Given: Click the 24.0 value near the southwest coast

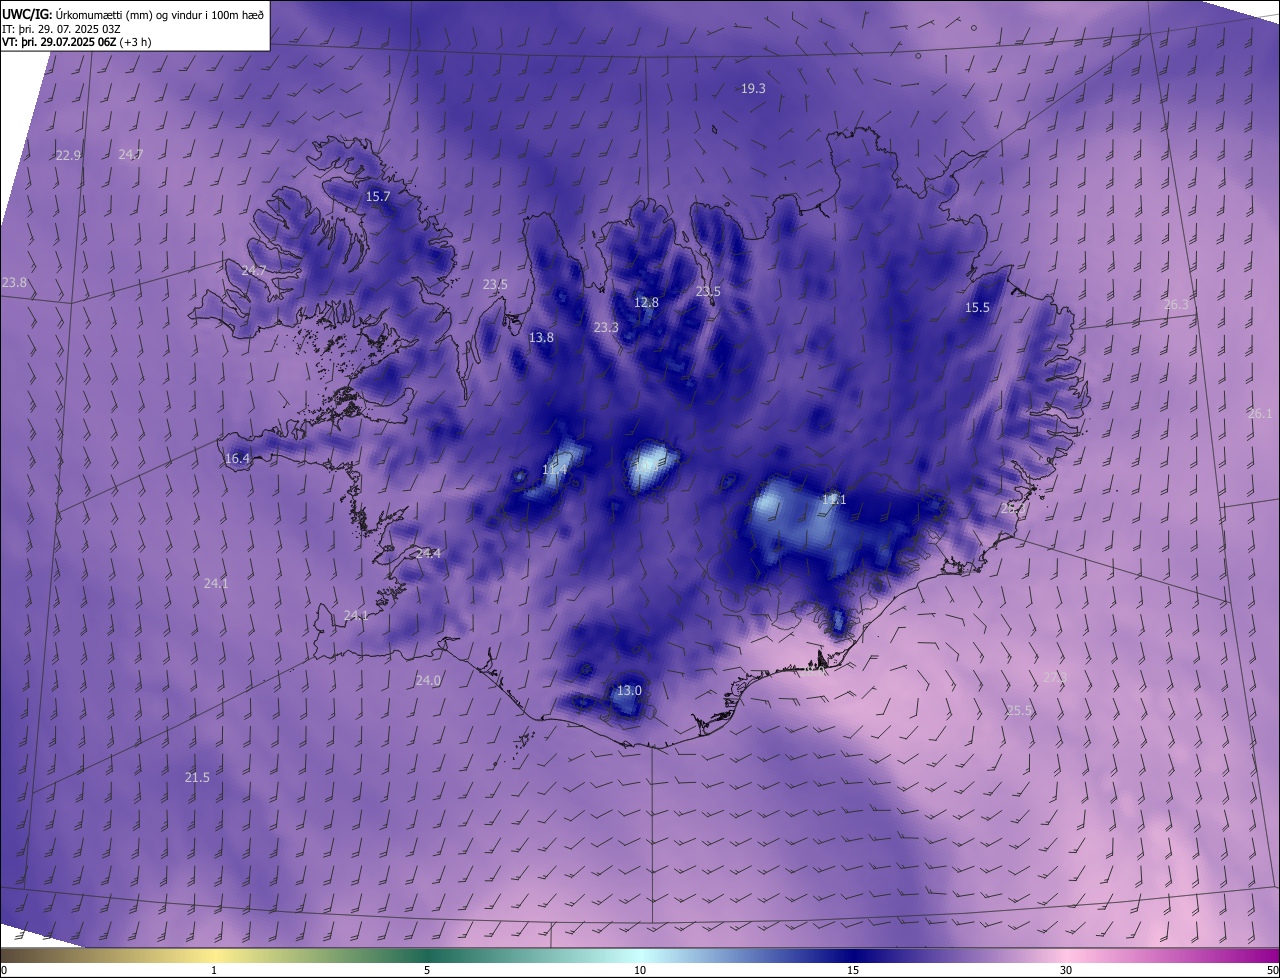Looking at the screenshot, I should tap(428, 680).
